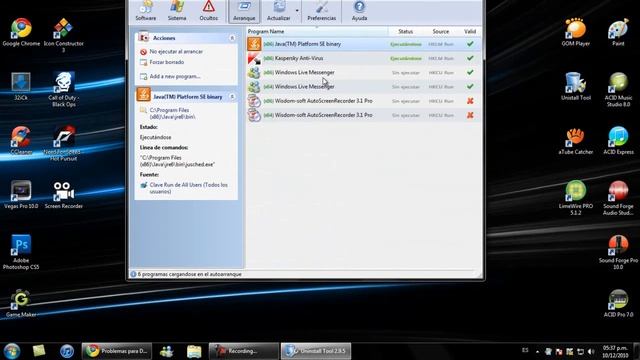Open Uninstall Tool desktop shortcut
The image size is (640, 360).
tap(576, 87)
